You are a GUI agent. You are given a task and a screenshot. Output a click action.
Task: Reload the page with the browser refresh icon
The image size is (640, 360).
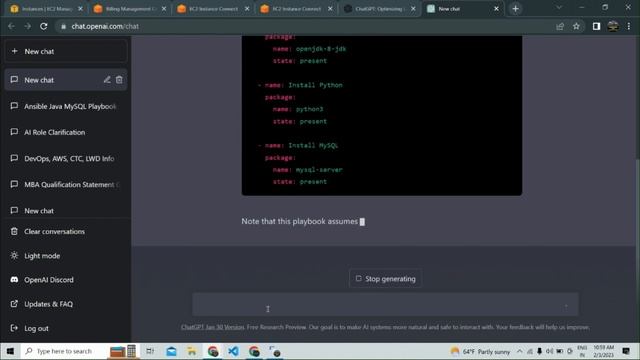click(44, 26)
